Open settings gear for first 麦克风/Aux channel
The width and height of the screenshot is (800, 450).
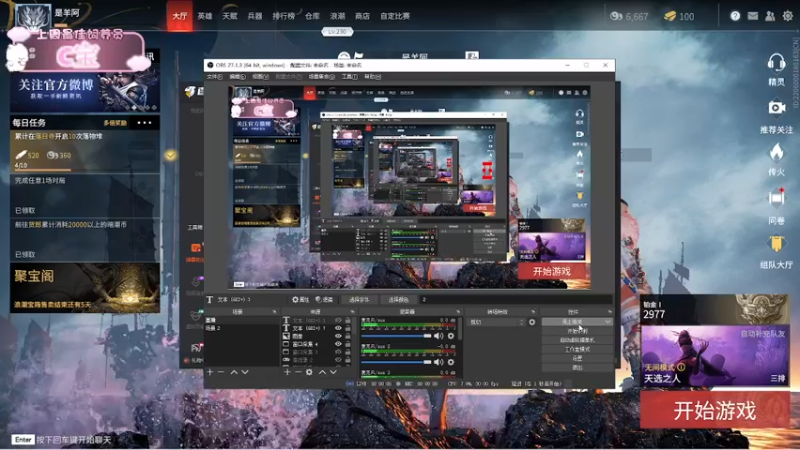[x=451, y=336]
